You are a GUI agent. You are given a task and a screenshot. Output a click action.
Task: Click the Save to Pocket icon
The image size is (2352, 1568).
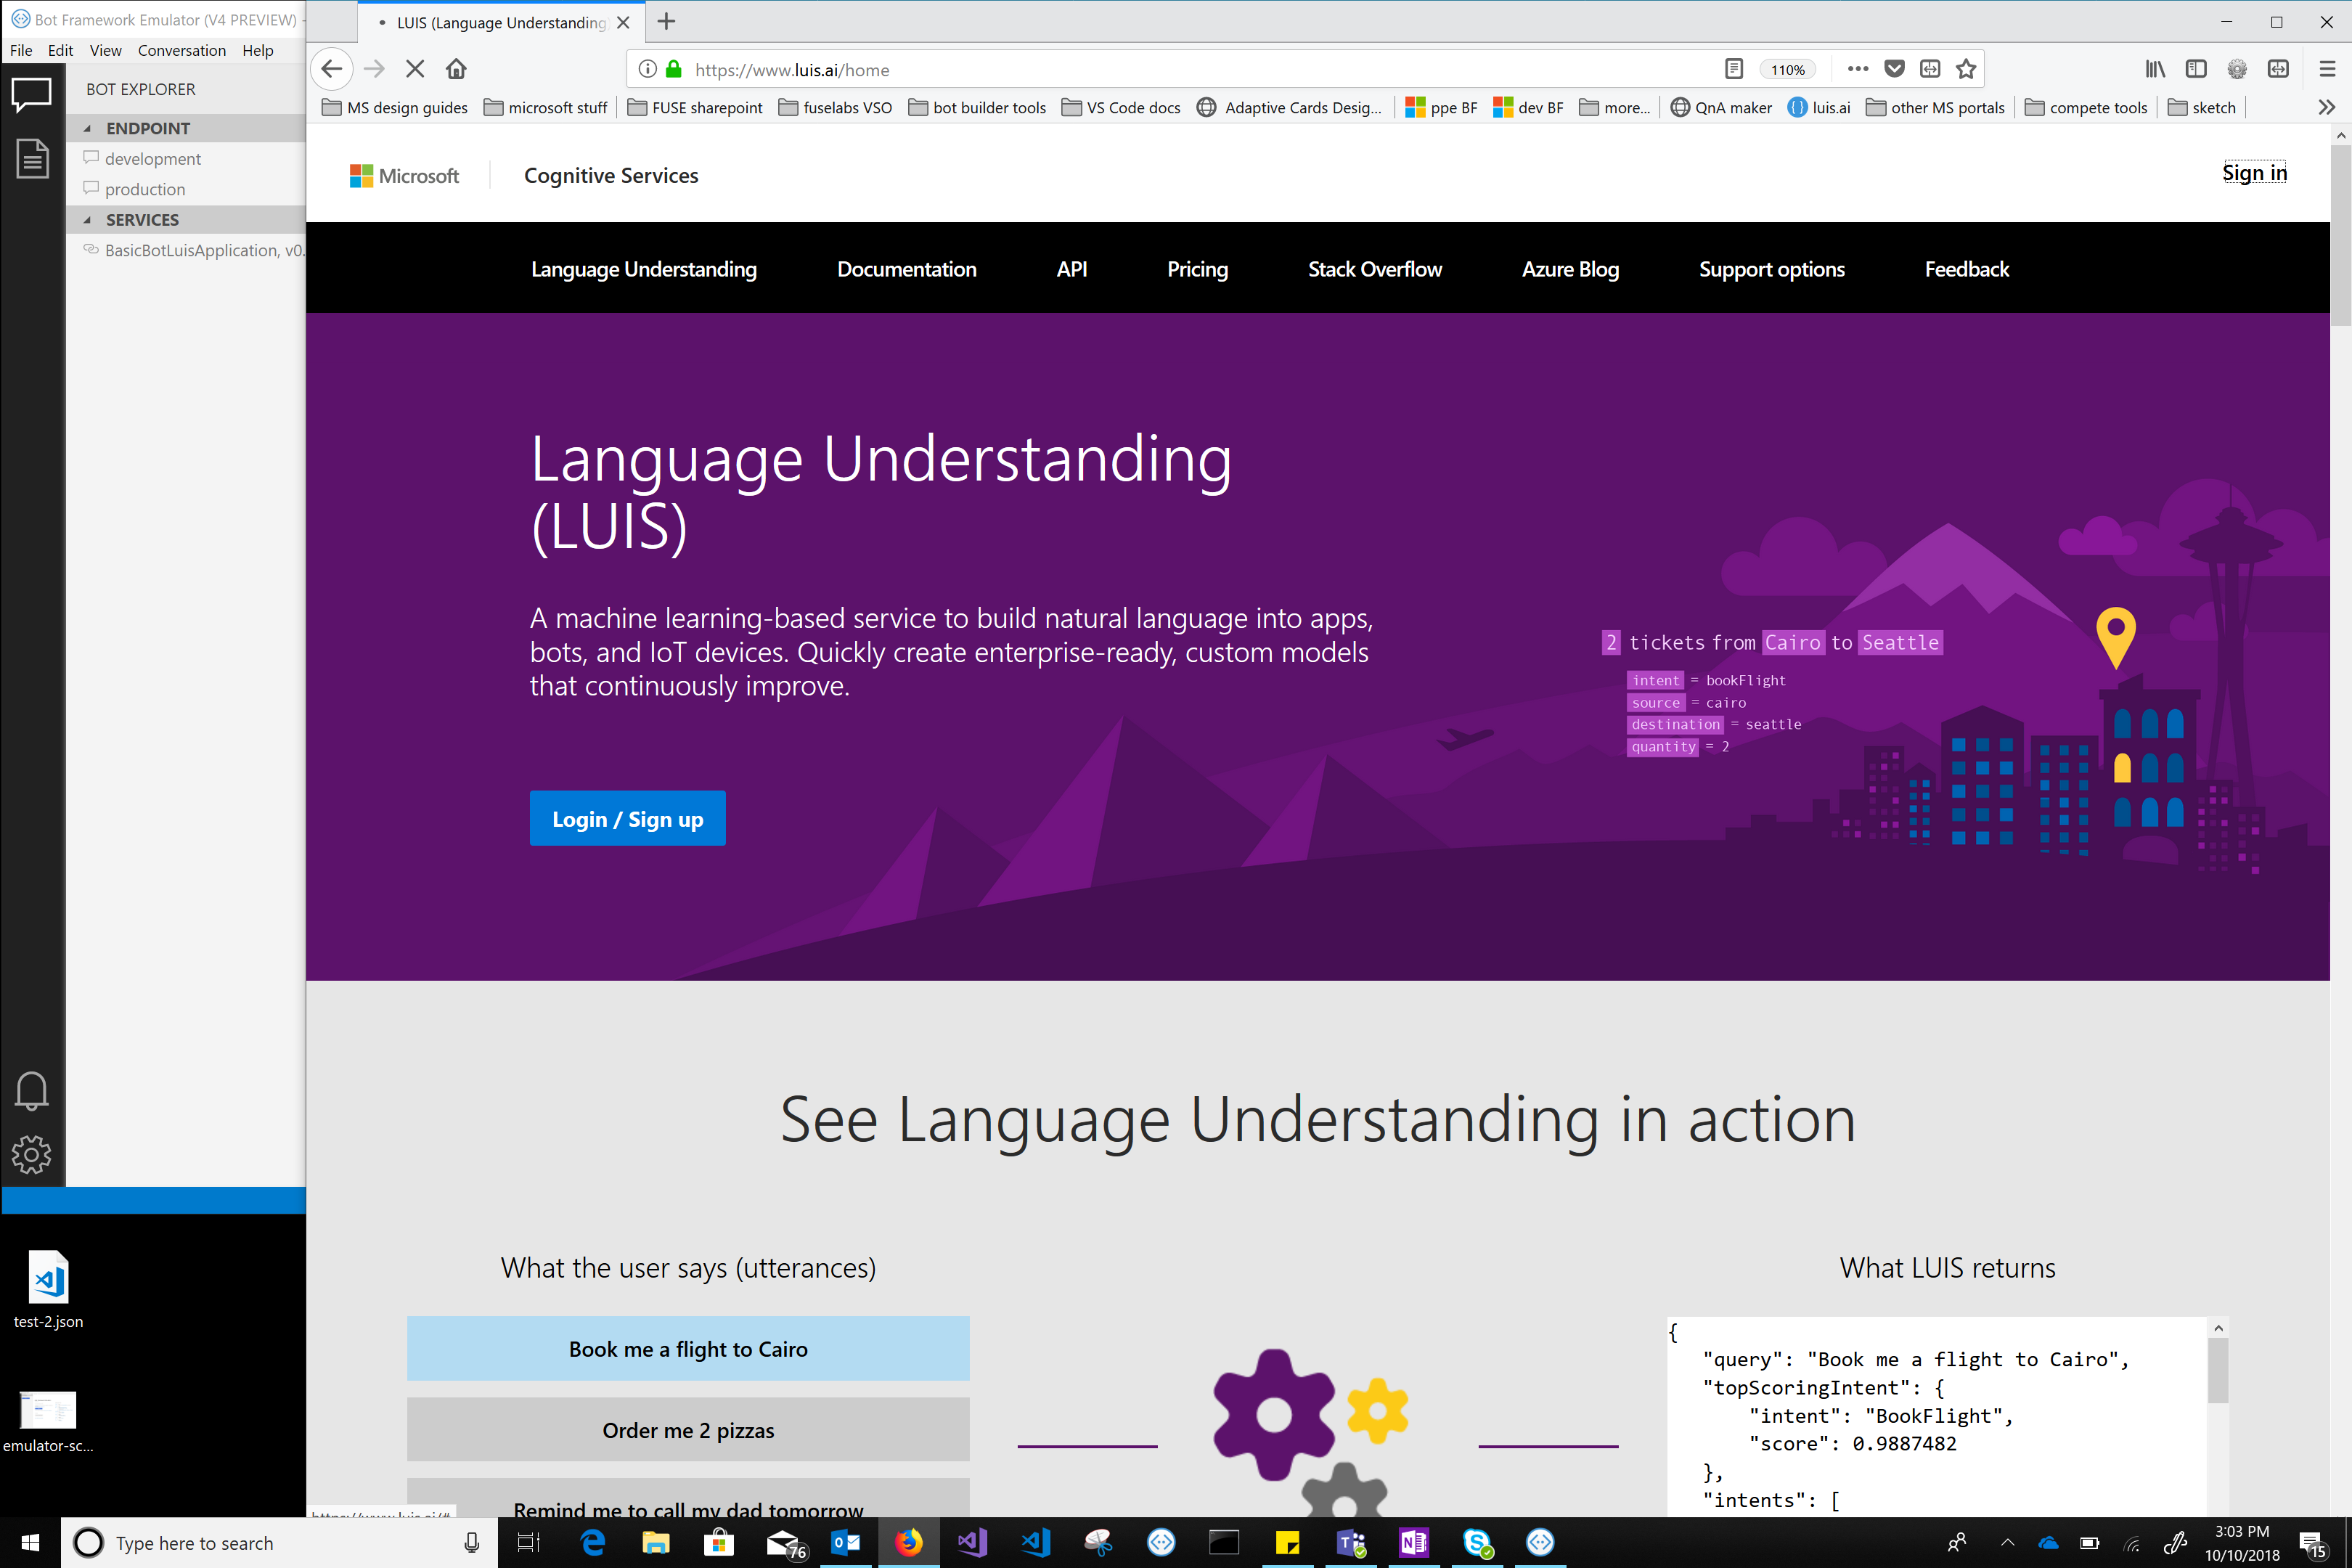pyautogui.click(x=1894, y=68)
